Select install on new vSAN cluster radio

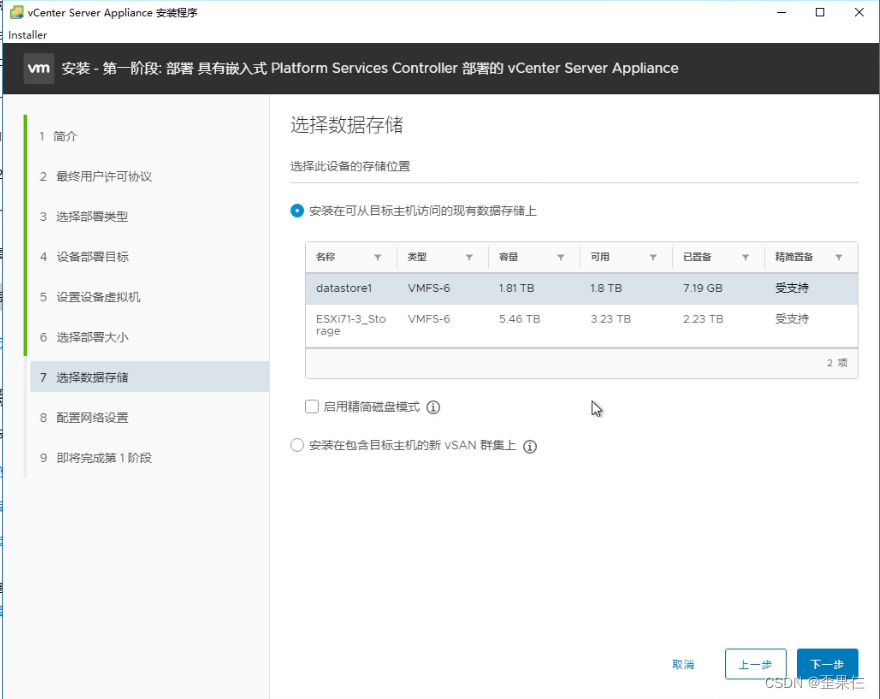(x=297, y=445)
